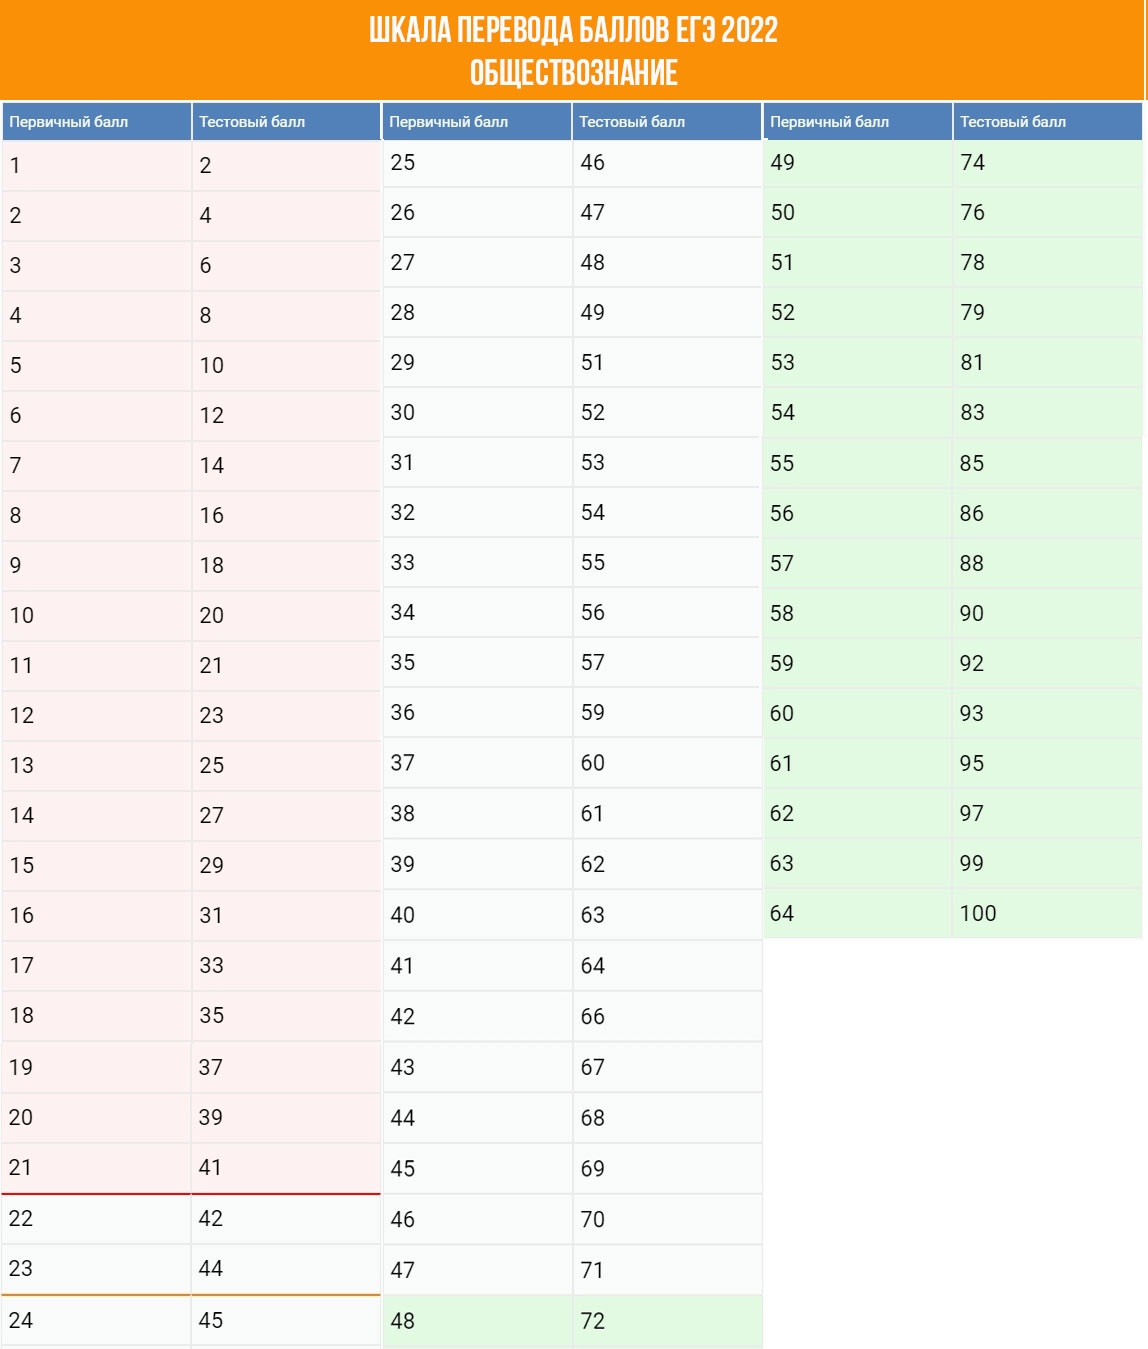This screenshot has width=1148, height=1349.
Task: Select test score 74 cell
Action: click(1047, 163)
